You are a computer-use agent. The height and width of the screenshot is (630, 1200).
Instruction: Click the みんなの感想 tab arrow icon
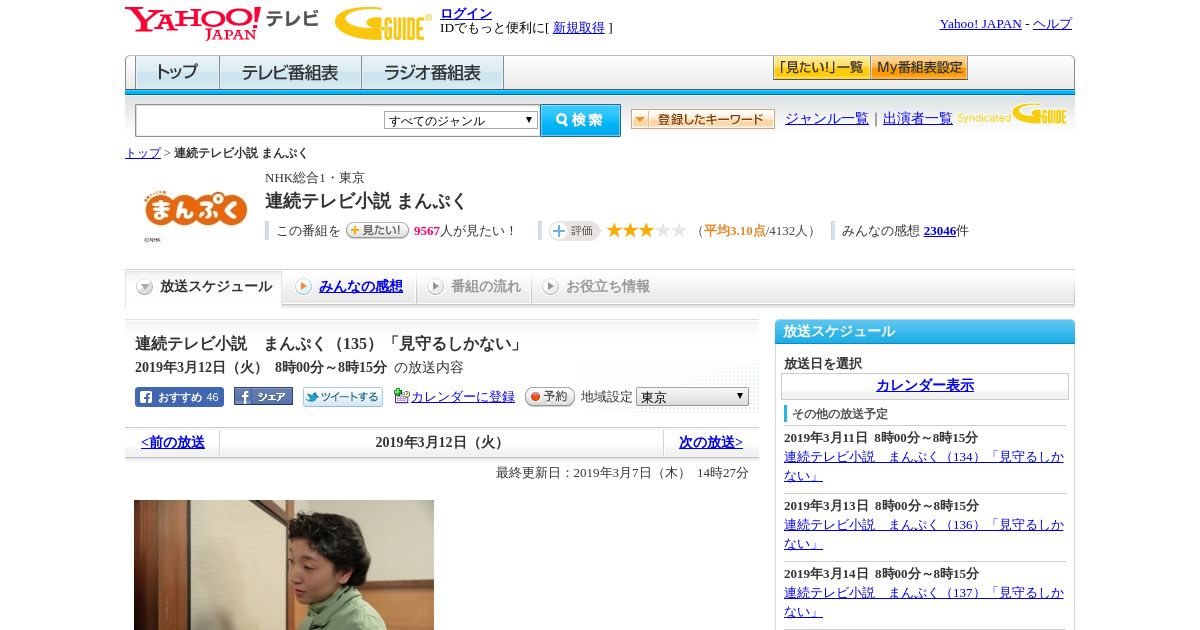point(303,287)
